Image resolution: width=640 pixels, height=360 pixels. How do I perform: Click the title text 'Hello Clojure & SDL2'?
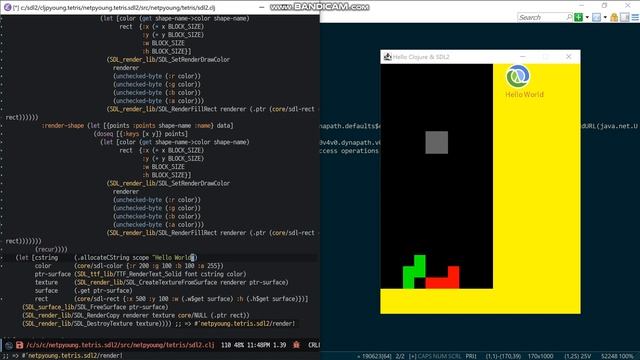click(x=421, y=57)
